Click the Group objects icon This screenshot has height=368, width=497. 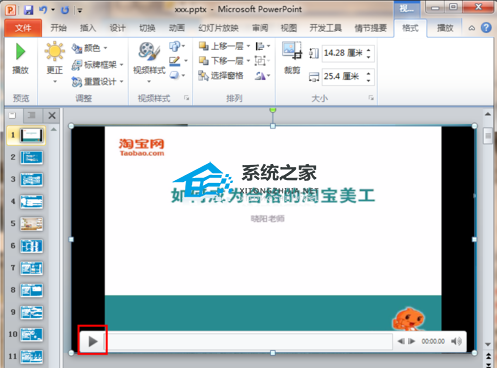pos(262,61)
